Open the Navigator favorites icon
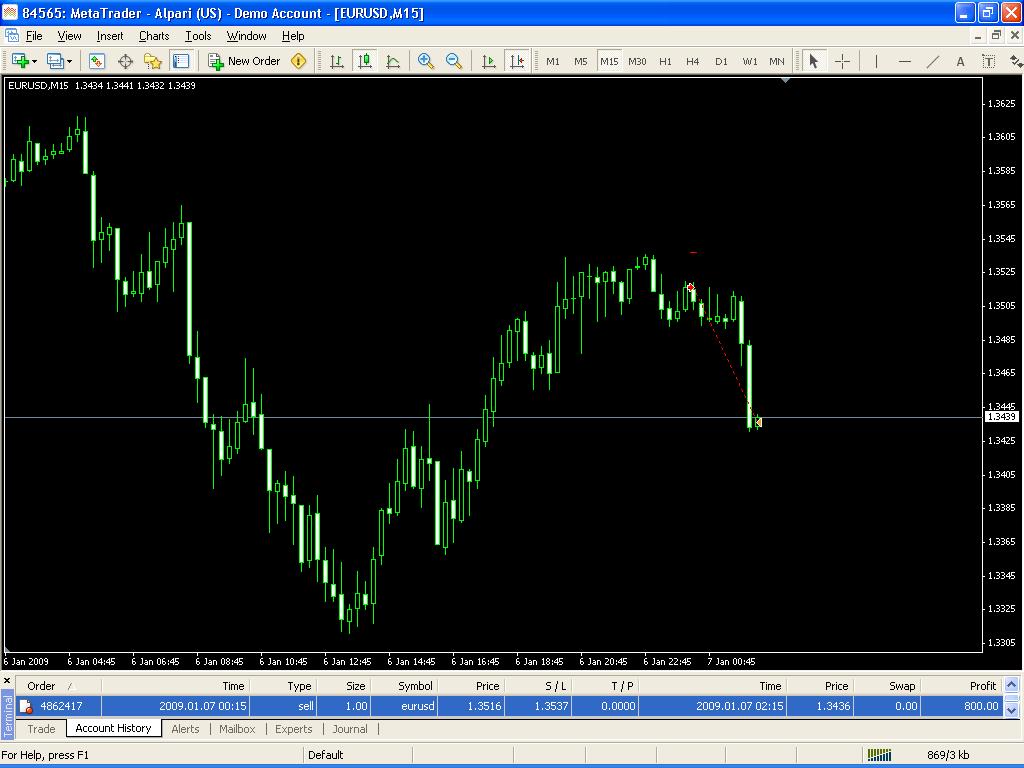Viewport: 1024px width, 768px height. pos(153,61)
